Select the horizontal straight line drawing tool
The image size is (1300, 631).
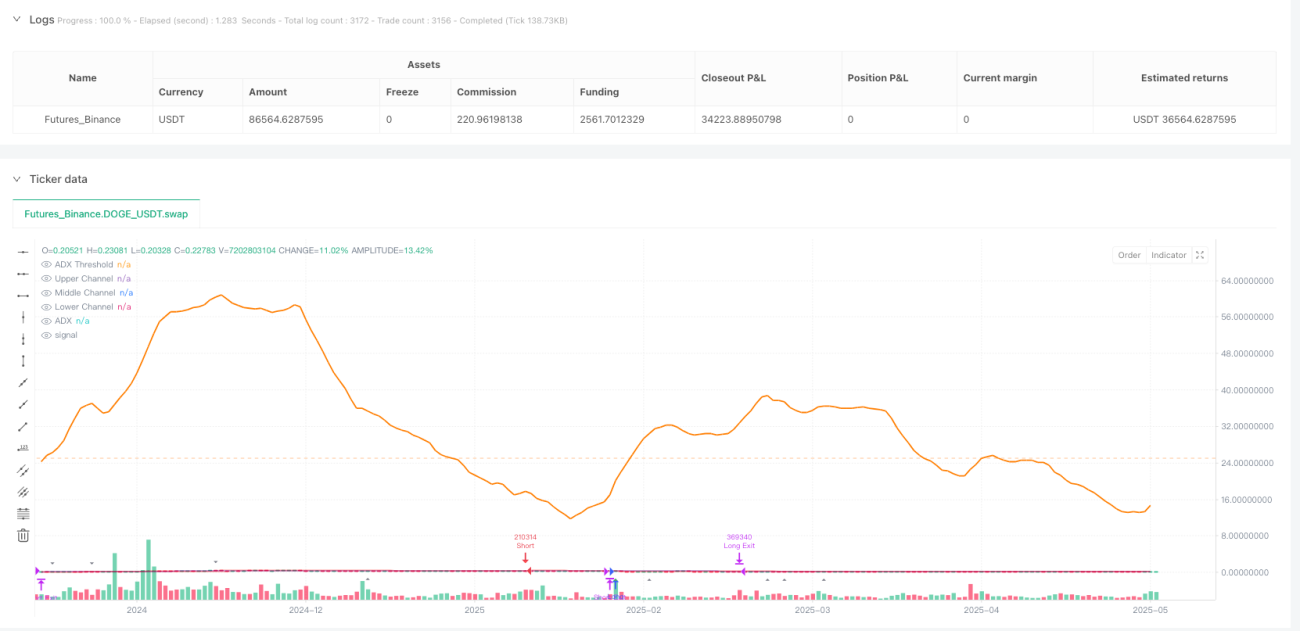pos(23,251)
